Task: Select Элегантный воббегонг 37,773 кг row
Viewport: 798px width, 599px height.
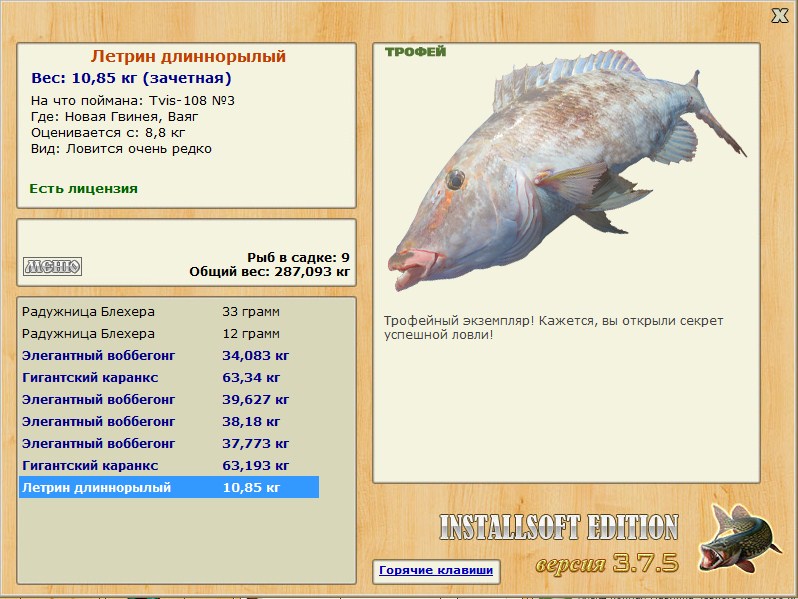Action: pyautogui.click(x=169, y=444)
